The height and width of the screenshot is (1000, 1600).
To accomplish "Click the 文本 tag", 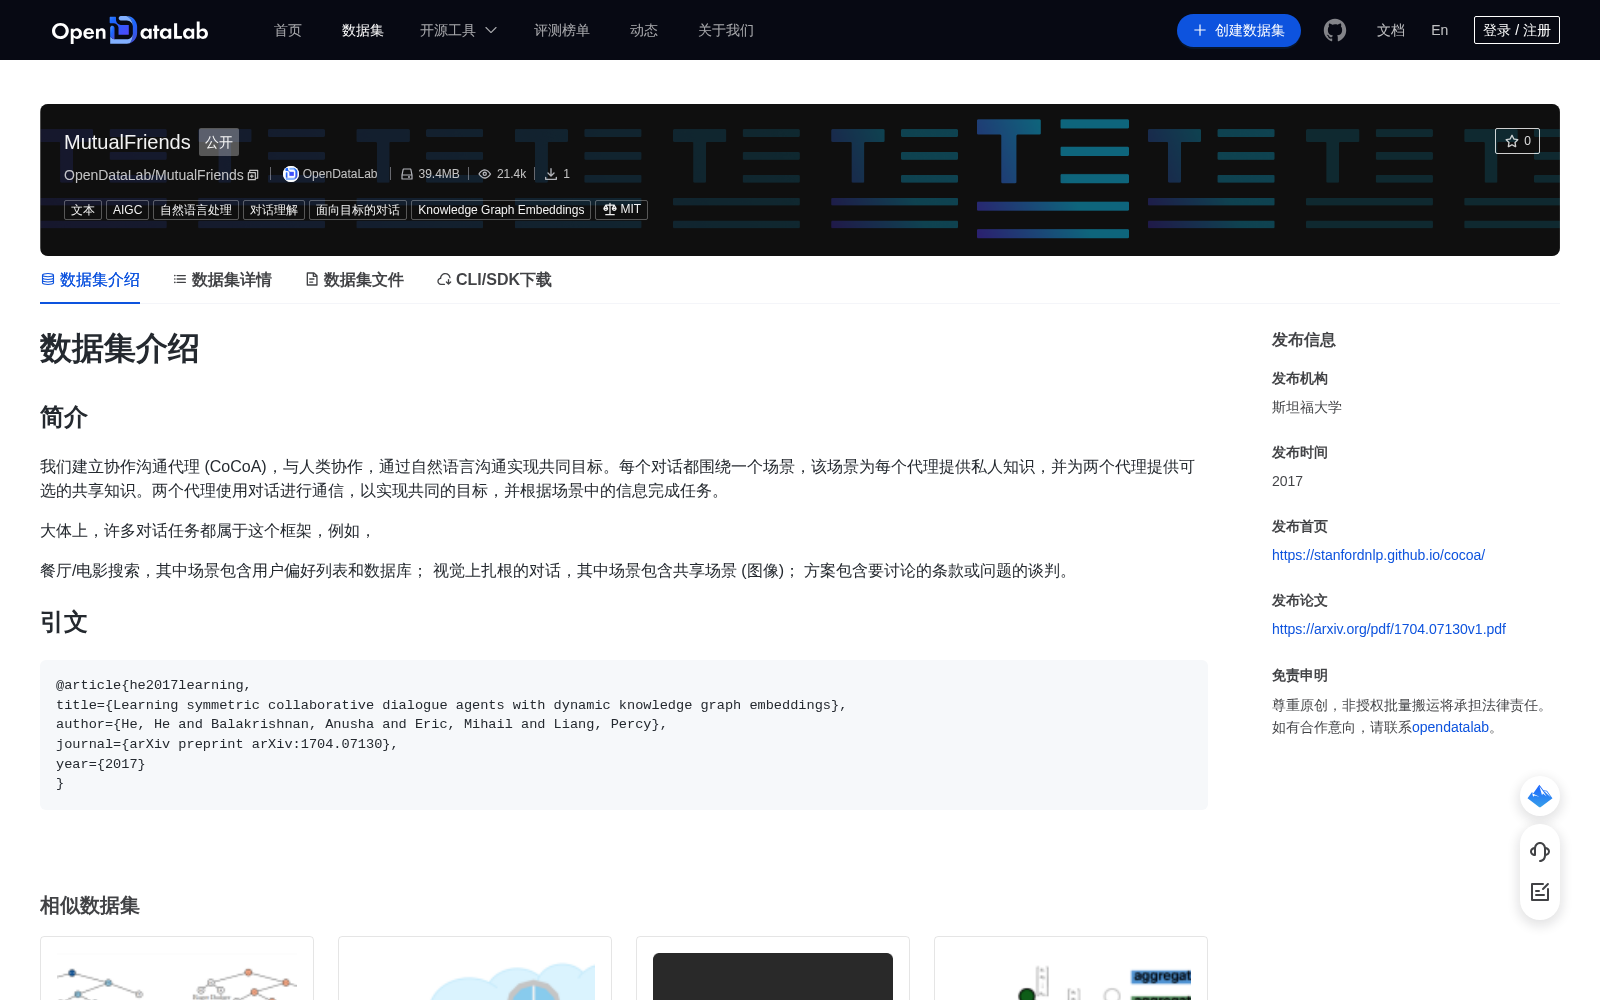I will (83, 210).
